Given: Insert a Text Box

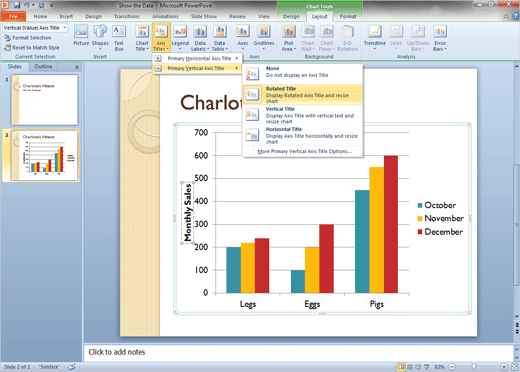Looking at the screenshot, I should click(x=119, y=37).
